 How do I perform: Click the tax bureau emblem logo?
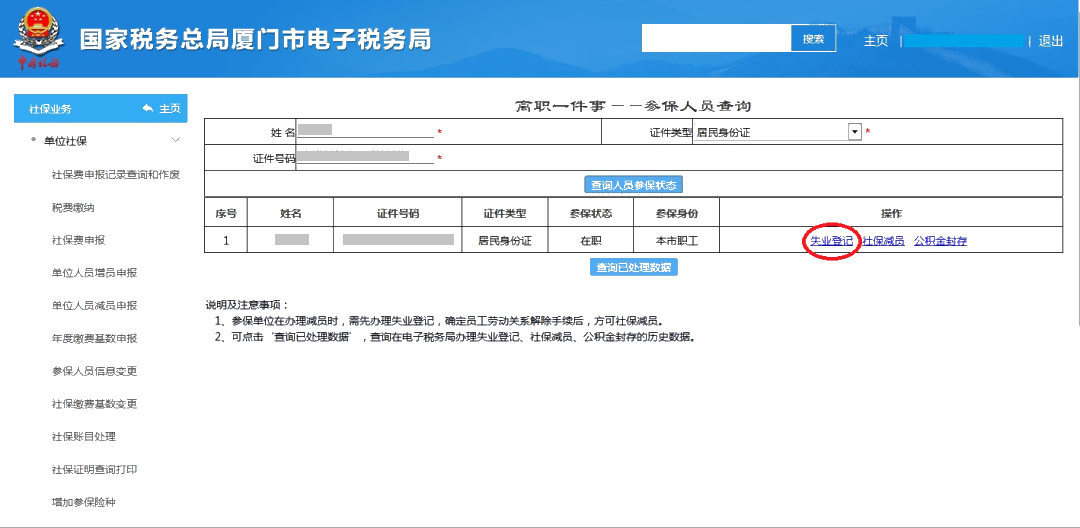pyautogui.click(x=38, y=37)
